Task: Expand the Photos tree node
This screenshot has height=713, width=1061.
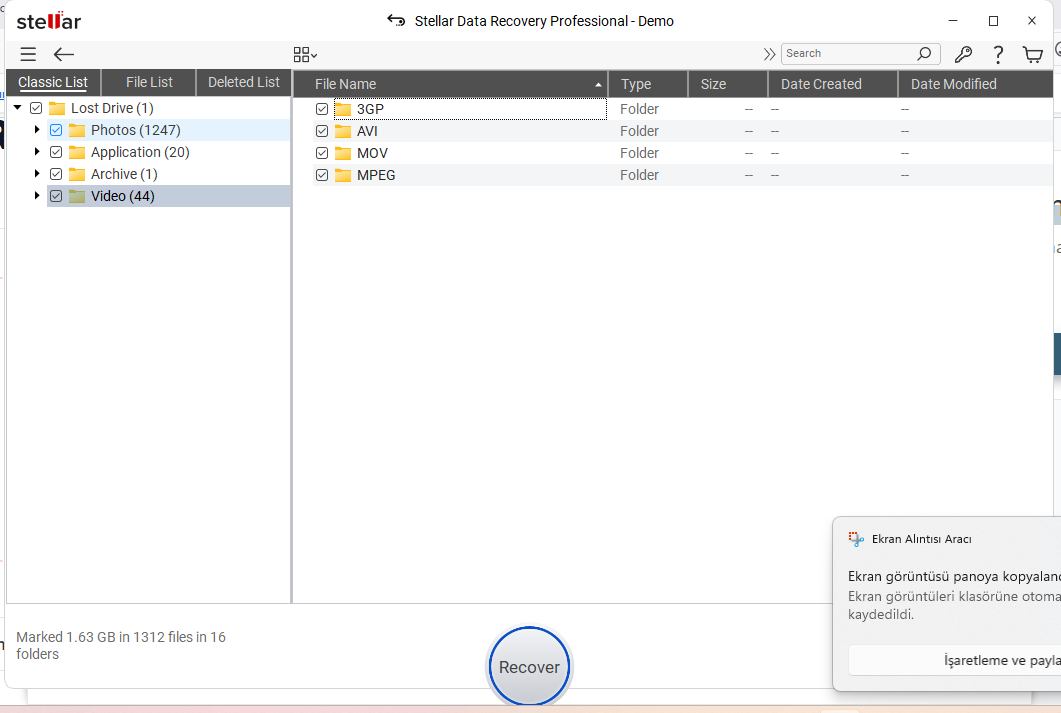Action: click(x=37, y=129)
